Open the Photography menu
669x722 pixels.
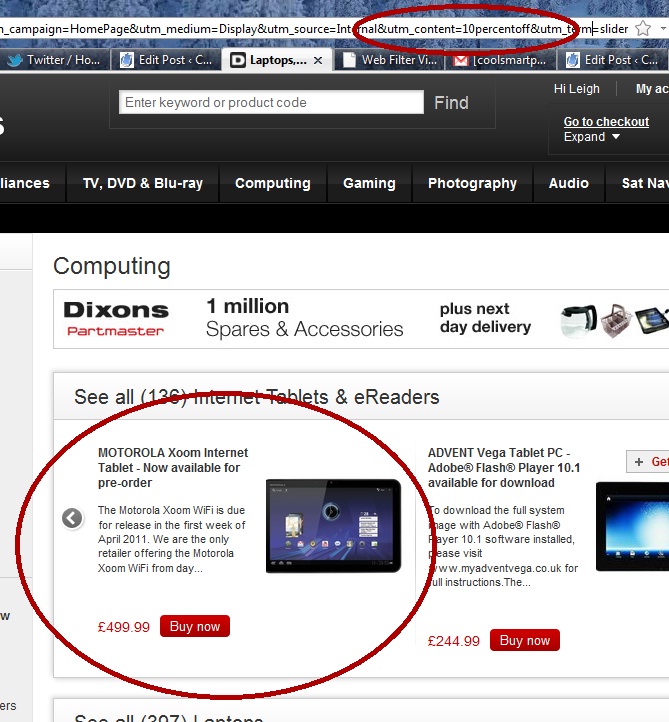pyautogui.click(x=472, y=183)
